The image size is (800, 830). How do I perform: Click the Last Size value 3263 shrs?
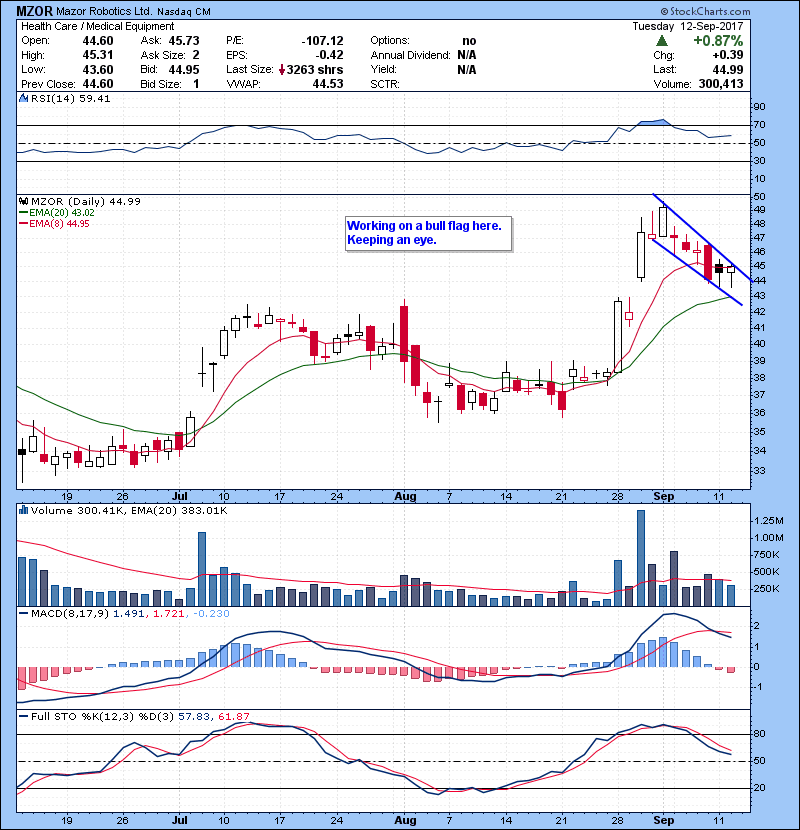315,70
